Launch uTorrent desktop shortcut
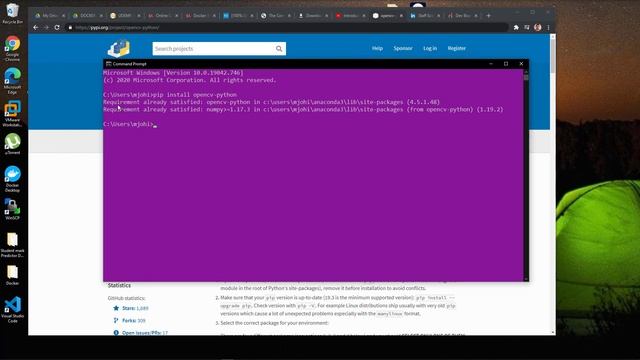 [12, 144]
